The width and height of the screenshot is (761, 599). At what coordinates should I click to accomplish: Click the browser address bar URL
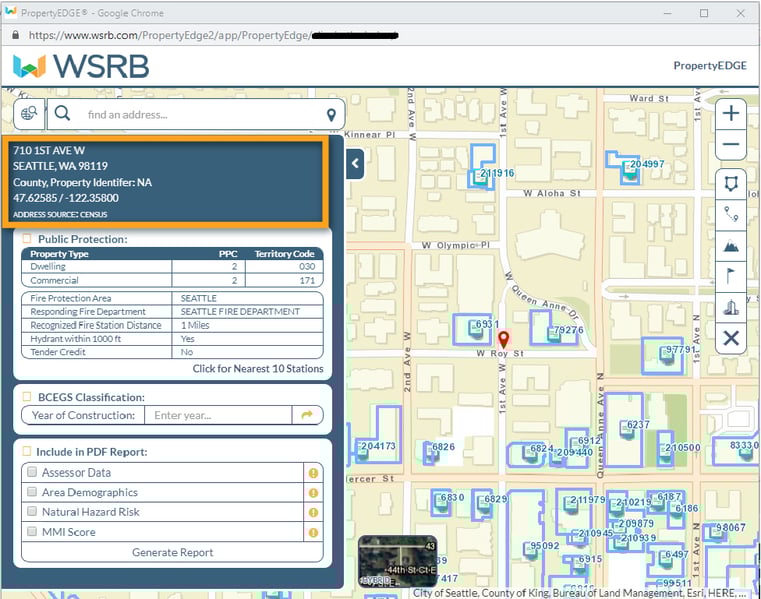point(214,35)
